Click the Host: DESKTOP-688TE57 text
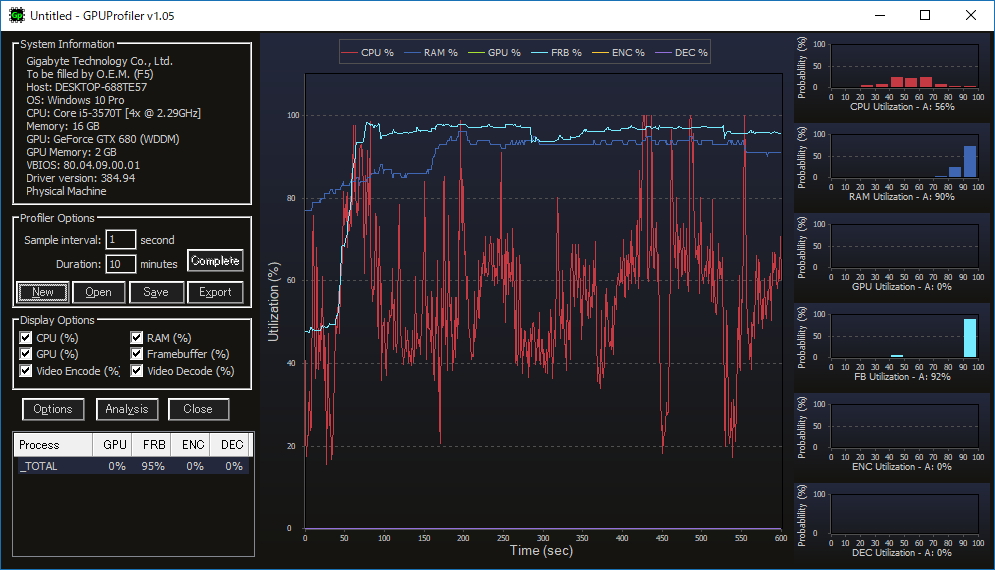 86,87
